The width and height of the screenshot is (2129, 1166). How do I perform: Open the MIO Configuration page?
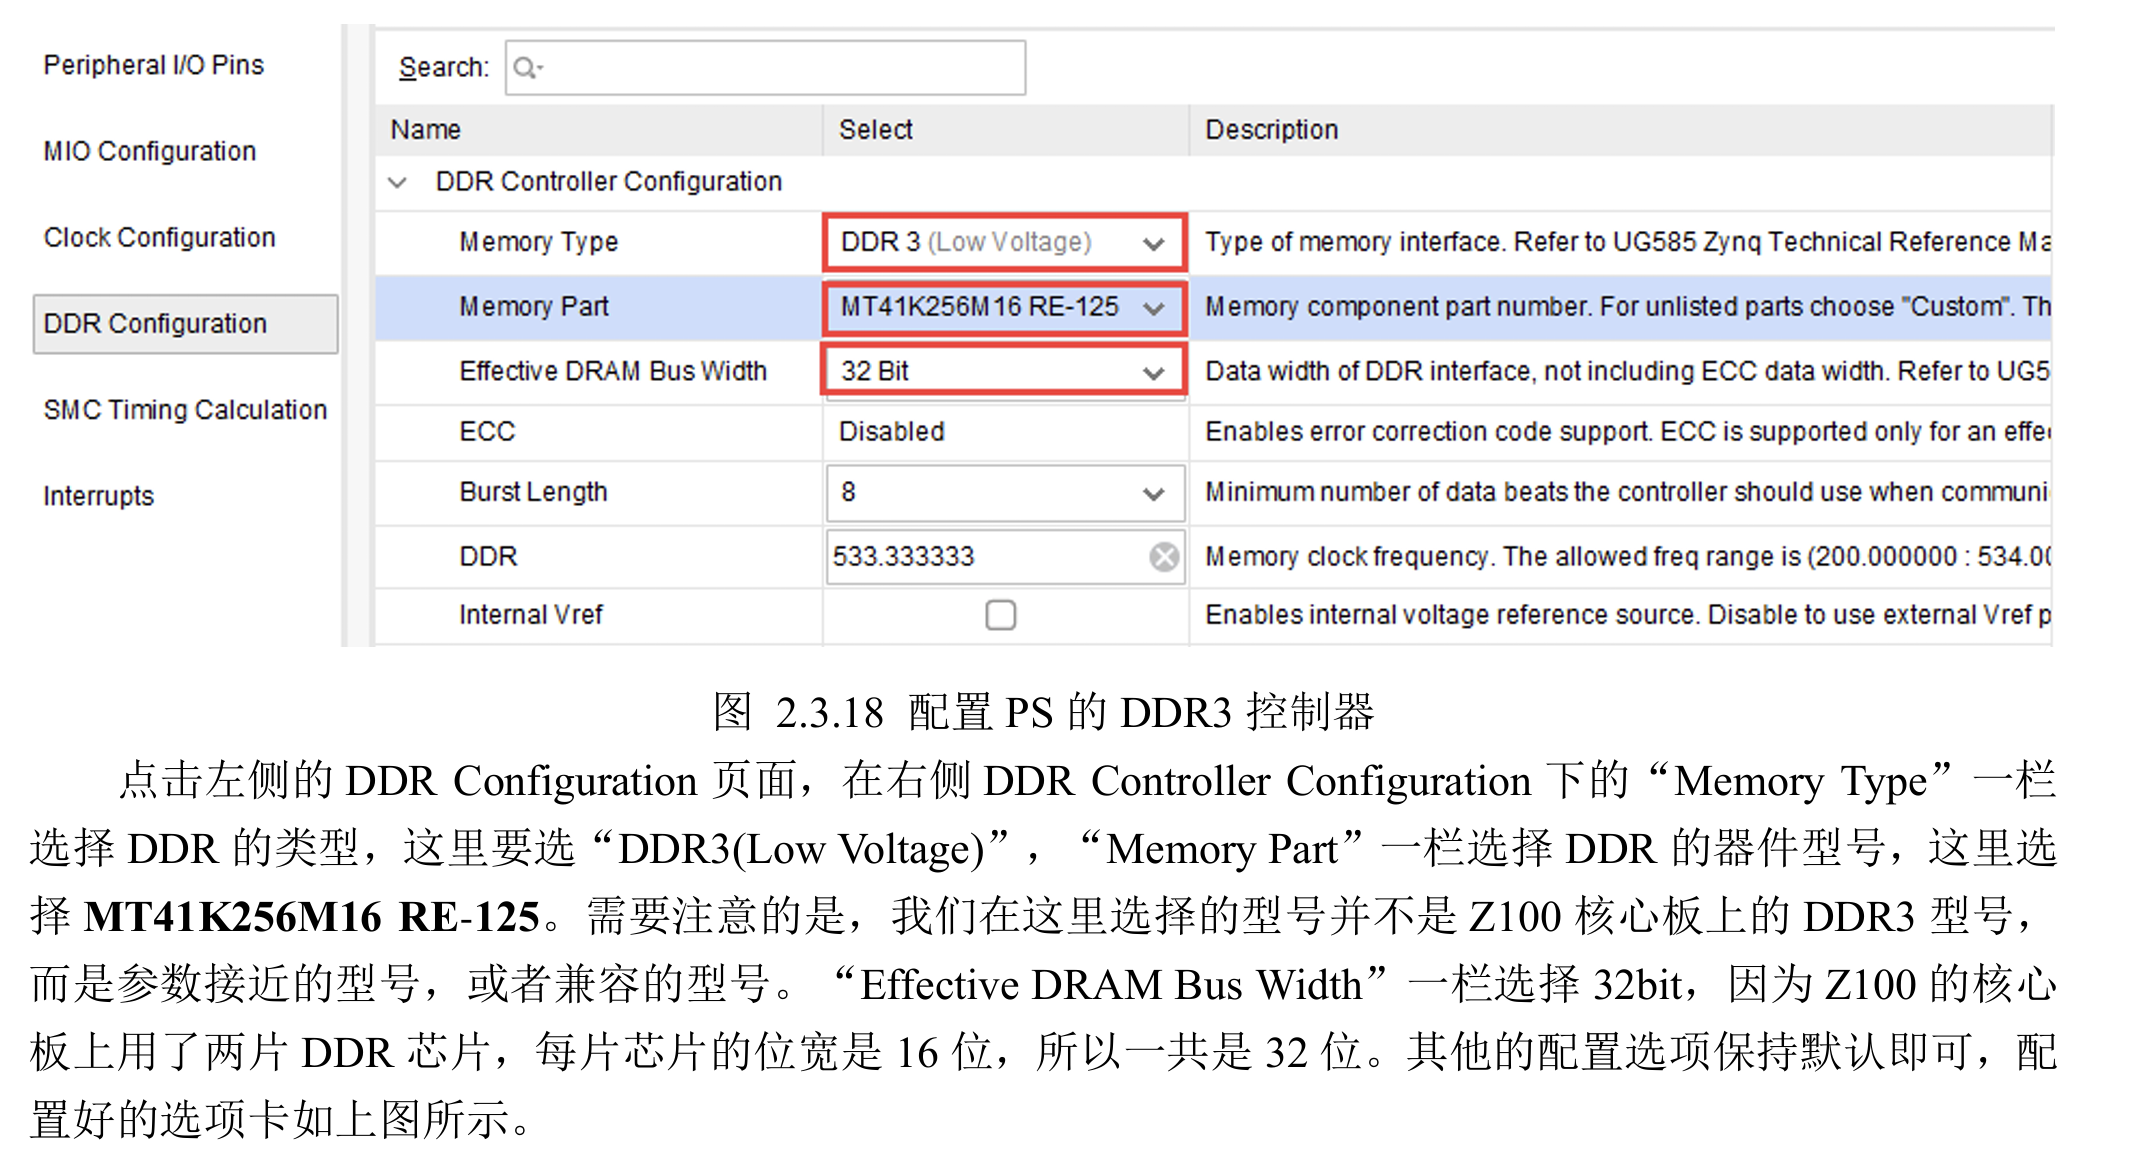click(150, 151)
